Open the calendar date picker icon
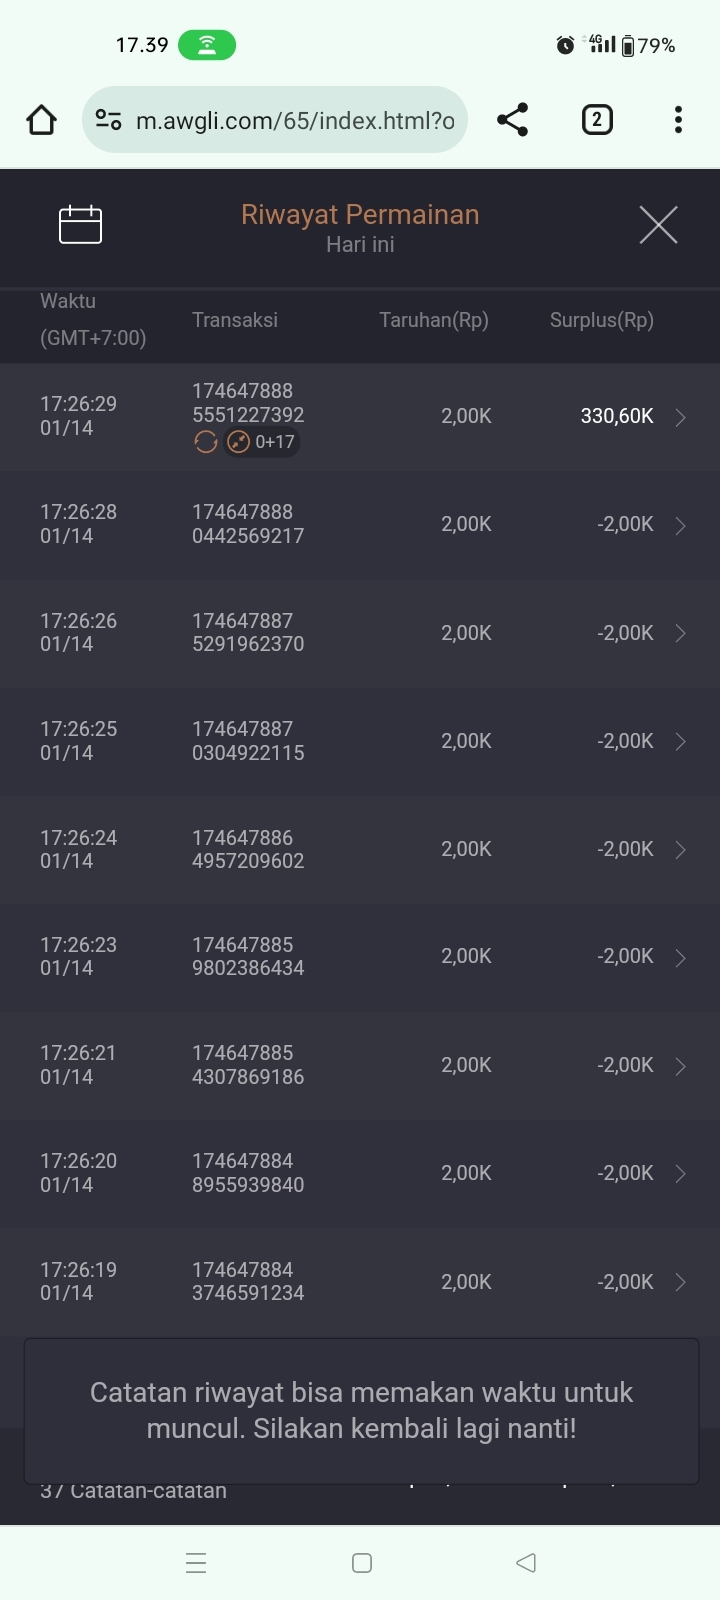The width and height of the screenshot is (720, 1600). click(80, 225)
